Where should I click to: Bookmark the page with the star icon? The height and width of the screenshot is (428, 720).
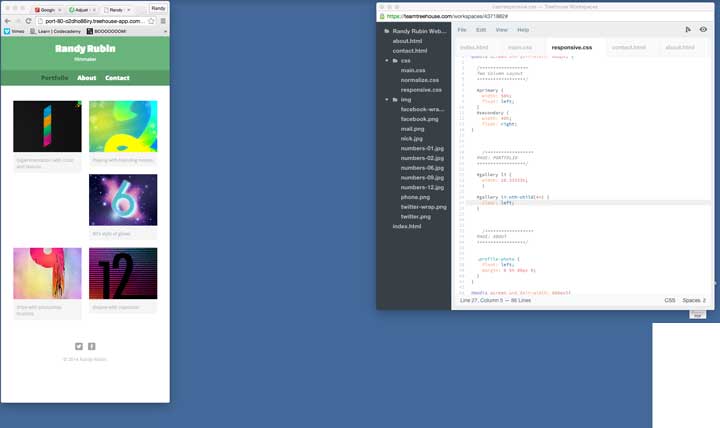151,20
